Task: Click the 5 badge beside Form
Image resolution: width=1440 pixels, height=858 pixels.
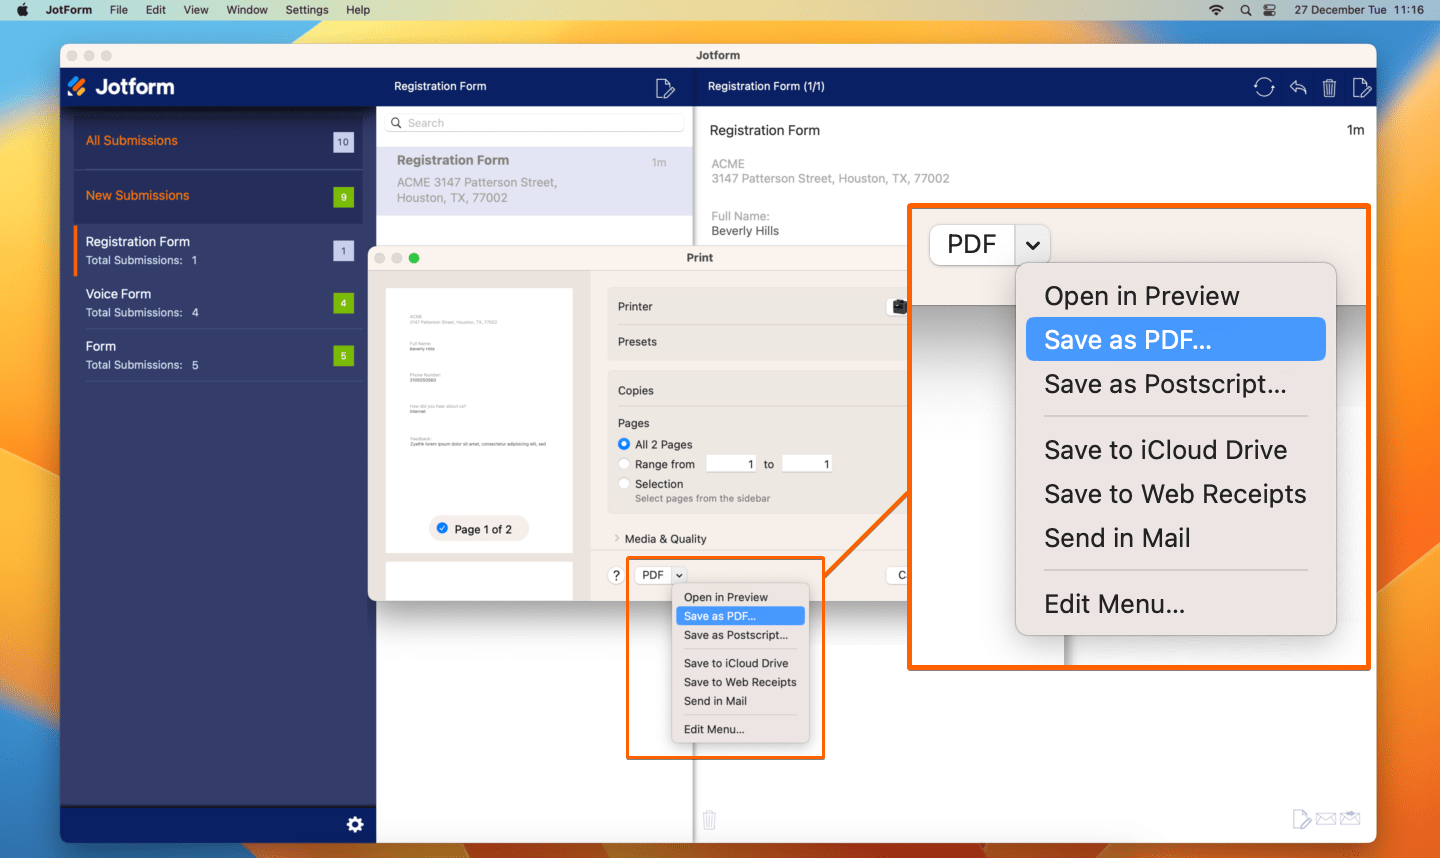Action: point(343,355)
